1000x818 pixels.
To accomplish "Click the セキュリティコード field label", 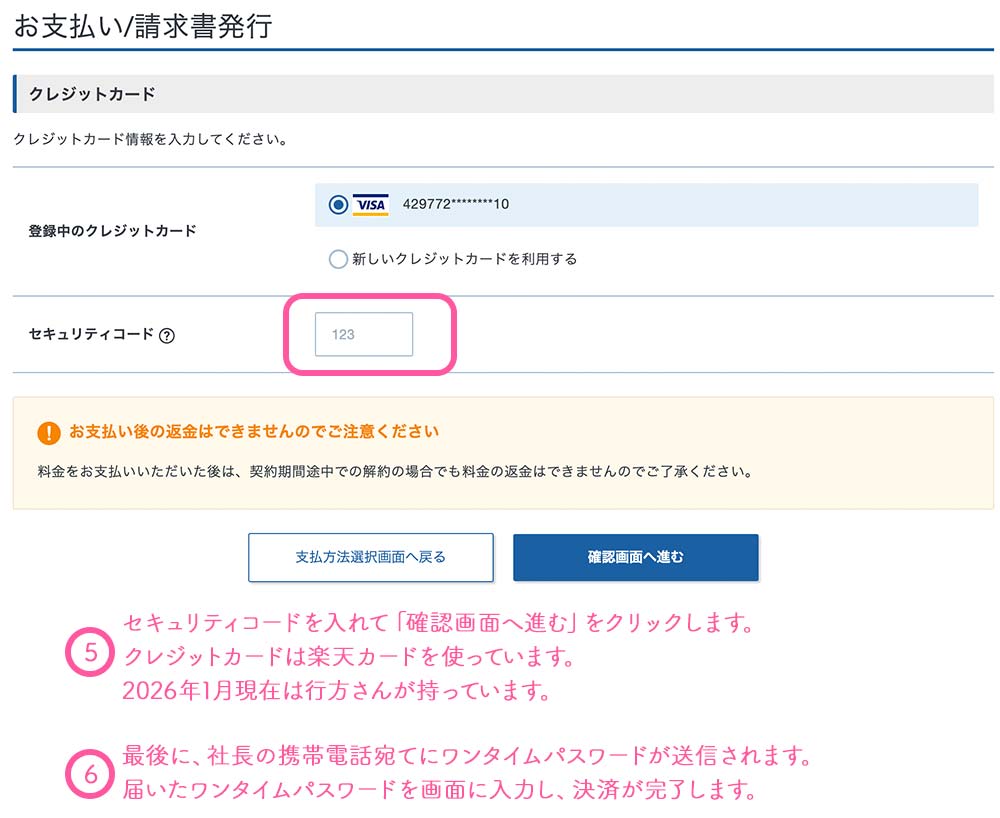I will [x=91, y=335].
